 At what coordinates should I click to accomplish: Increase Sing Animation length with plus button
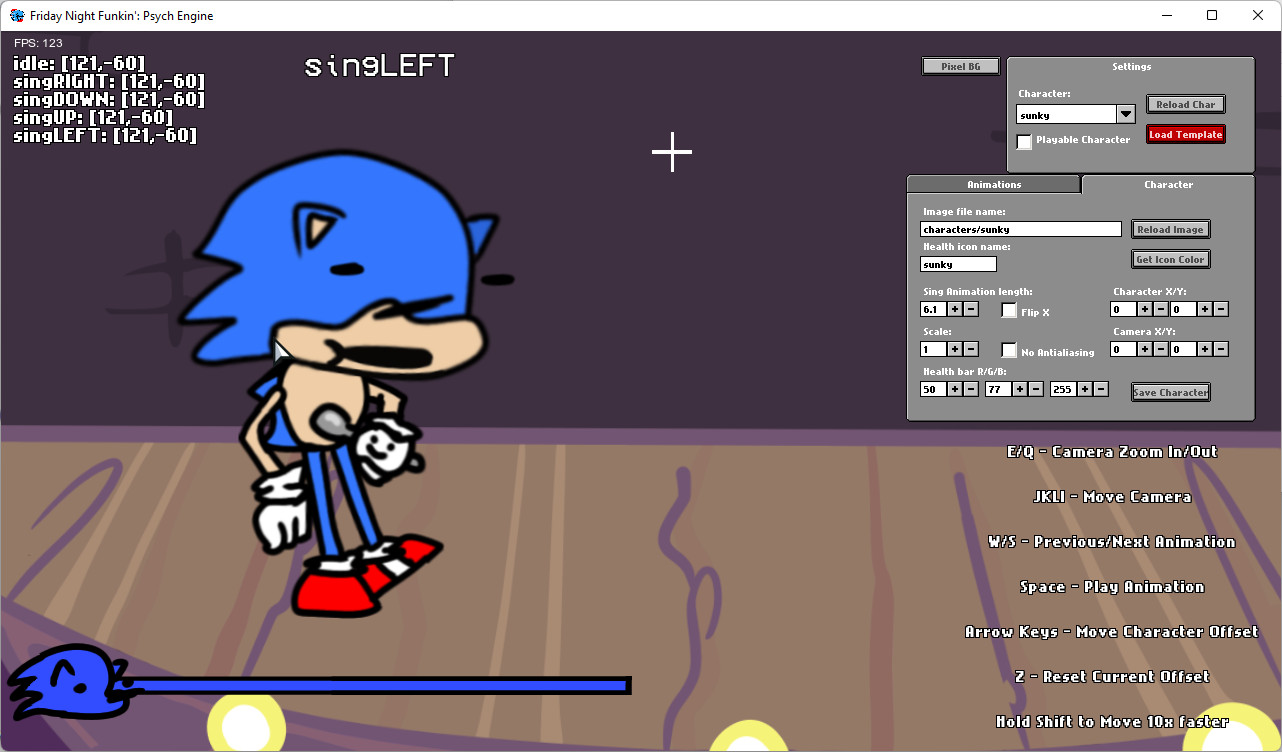954,310
